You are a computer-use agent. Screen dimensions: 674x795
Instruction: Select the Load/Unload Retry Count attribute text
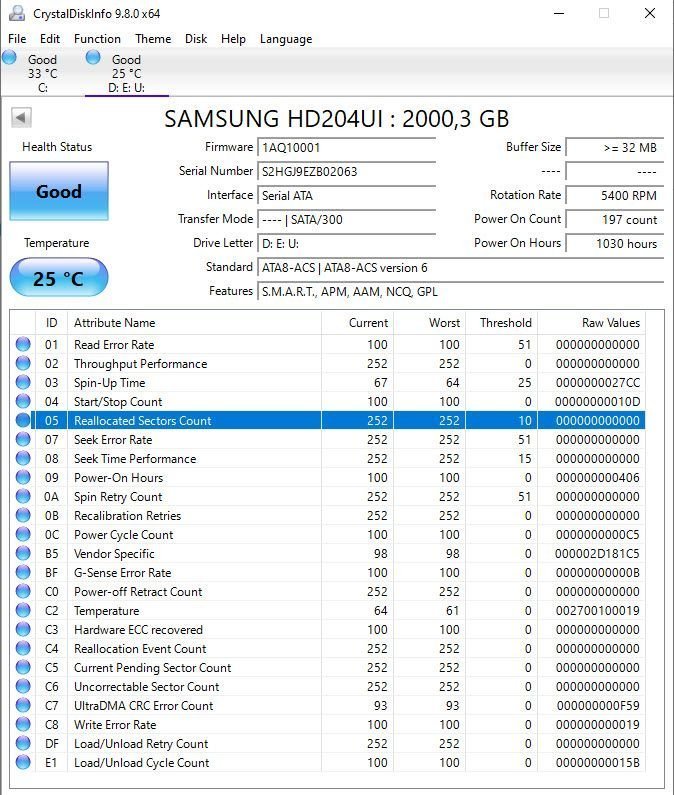(141, 744)
